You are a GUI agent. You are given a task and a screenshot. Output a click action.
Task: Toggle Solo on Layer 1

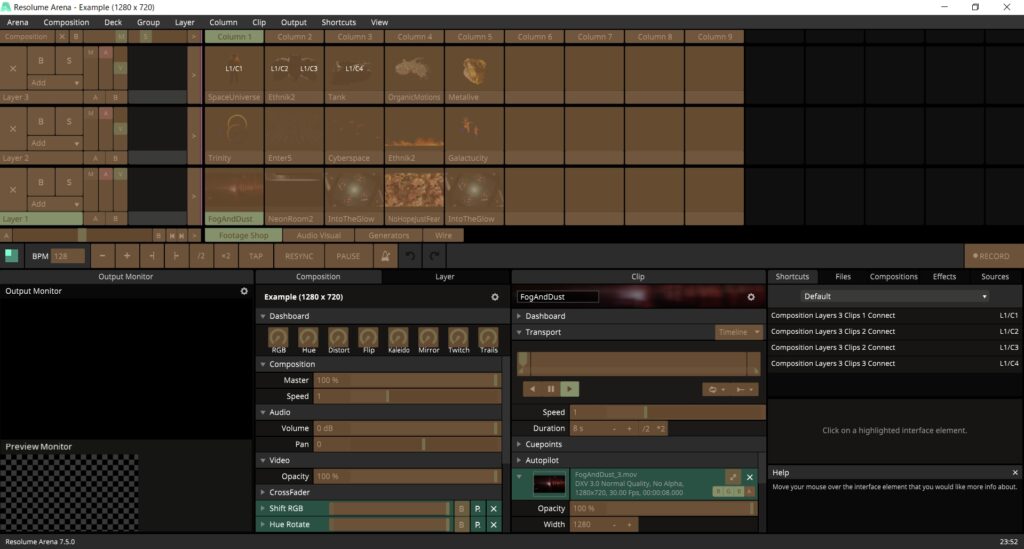tap(69, 182)
